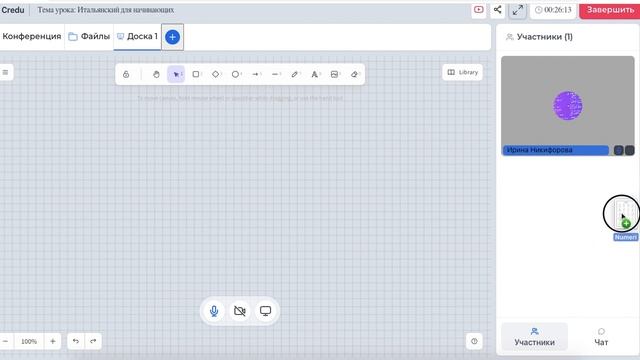Open the Участники bottom tab
Image resolution: width=640 pixels, height=360 pixels.
(534, 337)
